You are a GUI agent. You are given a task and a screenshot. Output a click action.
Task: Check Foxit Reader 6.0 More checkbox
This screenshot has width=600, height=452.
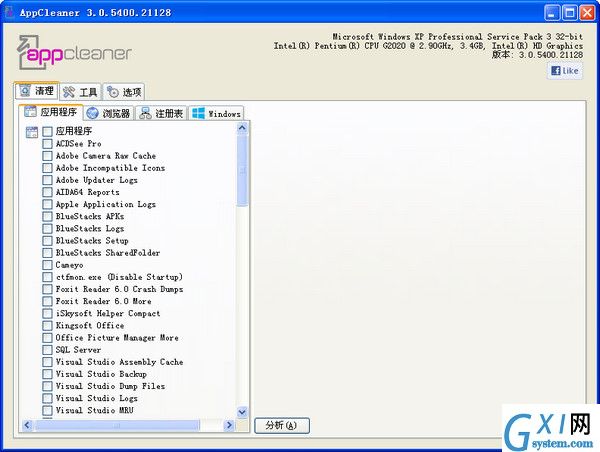pos(47,302)
